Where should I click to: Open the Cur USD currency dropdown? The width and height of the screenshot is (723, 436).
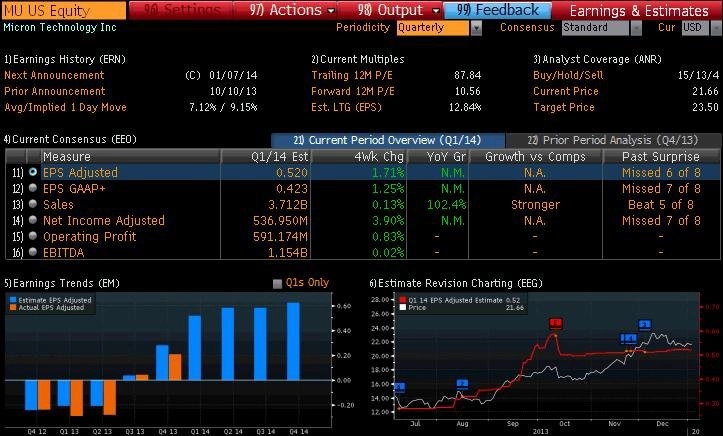coord(695,28)
